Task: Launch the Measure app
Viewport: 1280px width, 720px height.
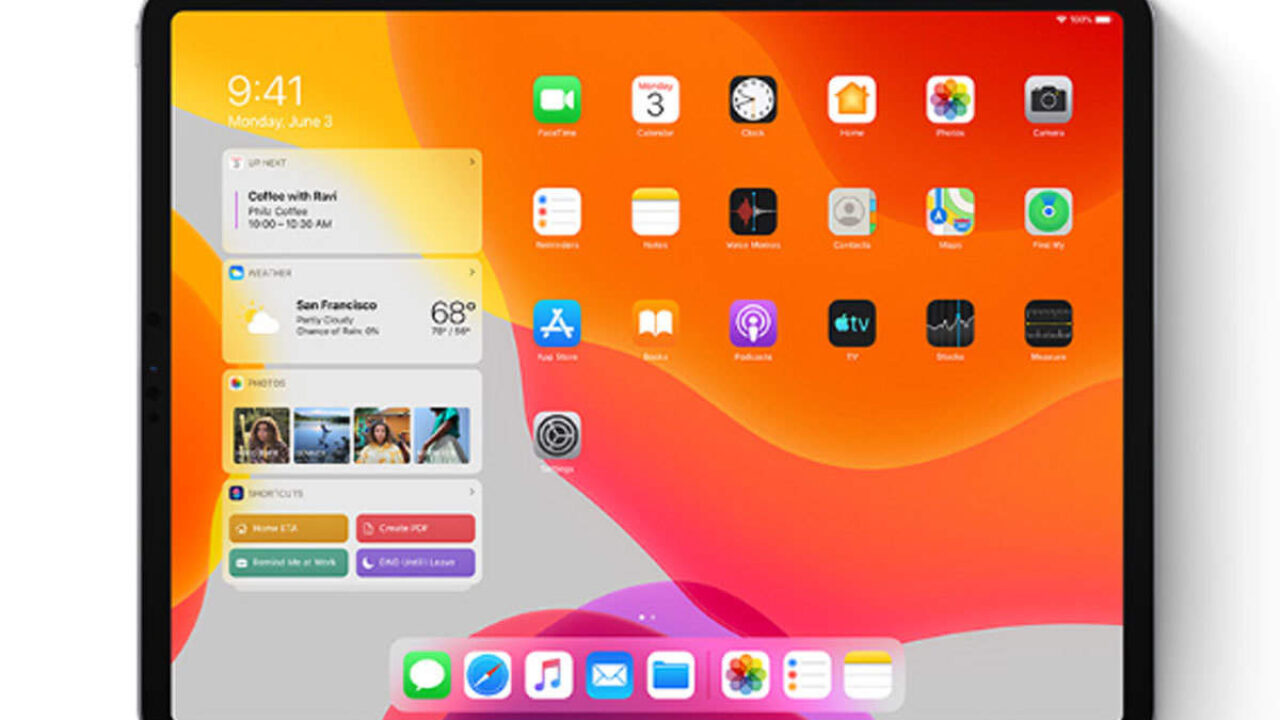Action: click(x=1048, y=324)
